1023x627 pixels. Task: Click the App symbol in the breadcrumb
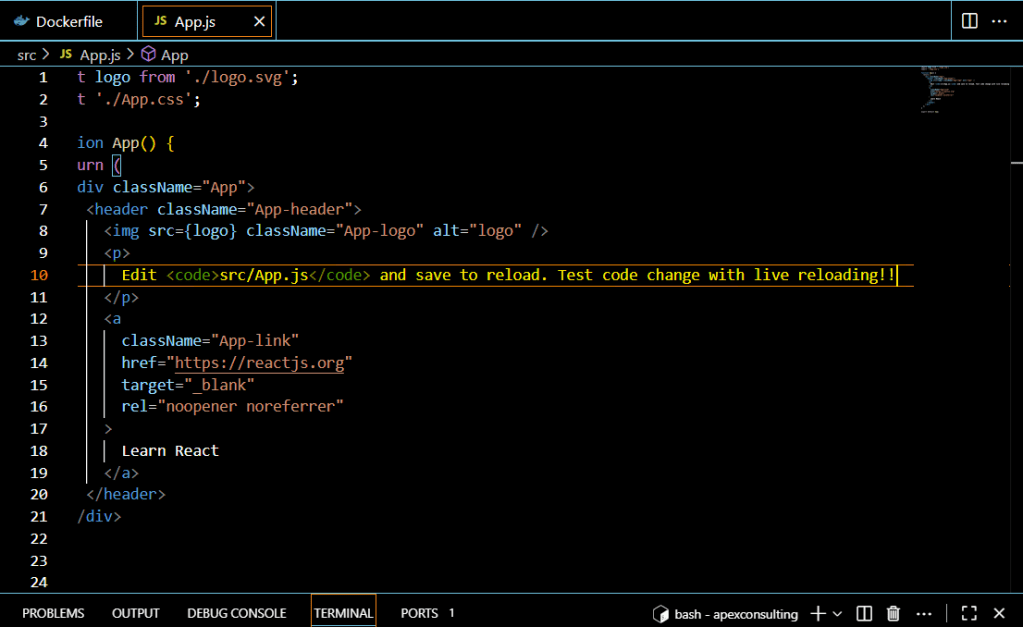[x=174, y=55]
